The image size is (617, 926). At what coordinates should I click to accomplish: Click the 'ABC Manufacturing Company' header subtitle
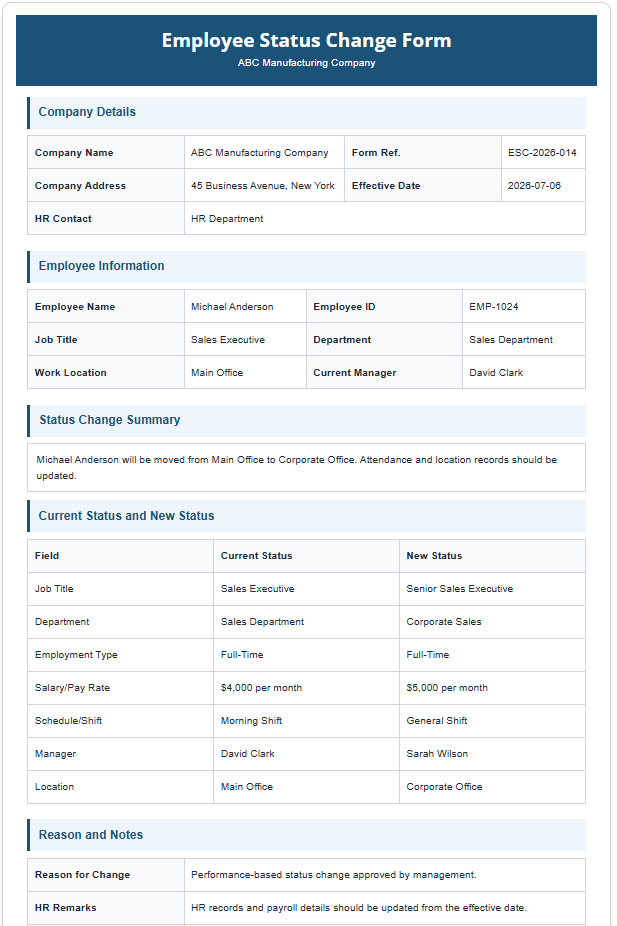coord(306,63)
